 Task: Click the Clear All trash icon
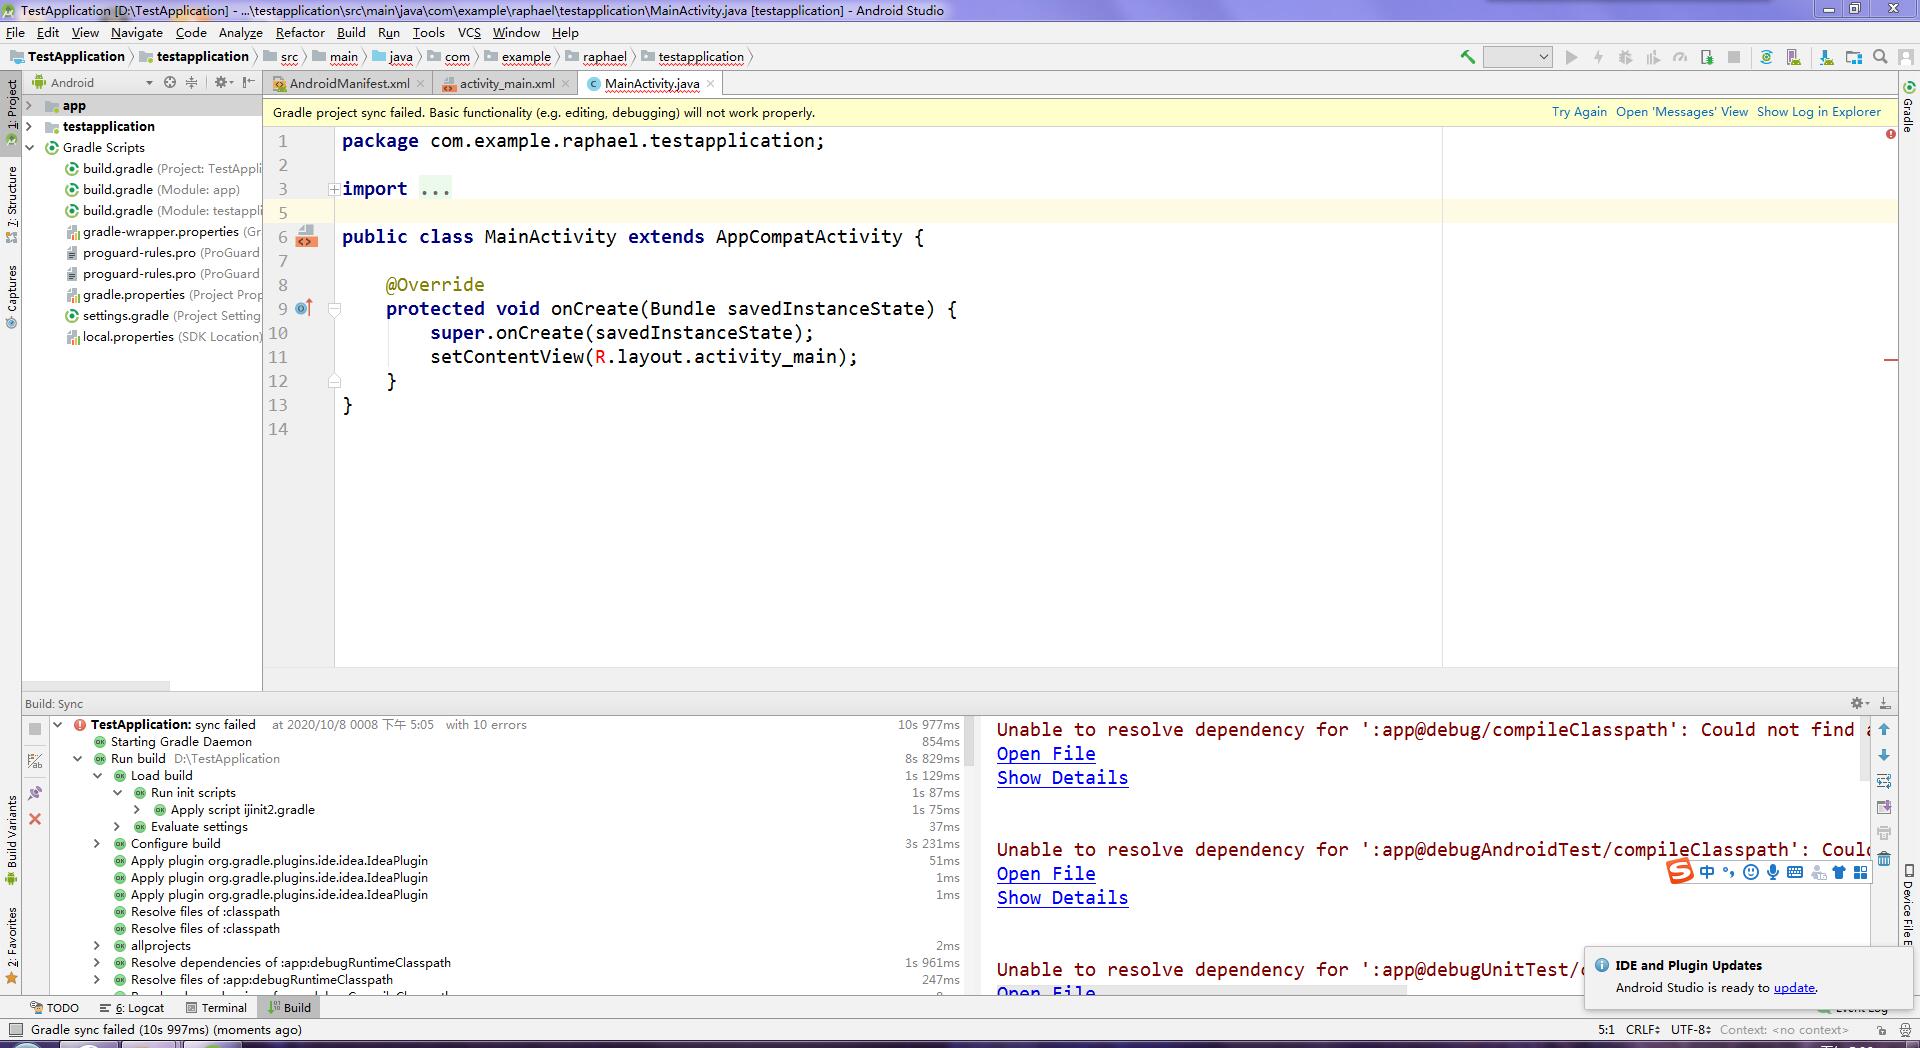tap(1884, 859)
